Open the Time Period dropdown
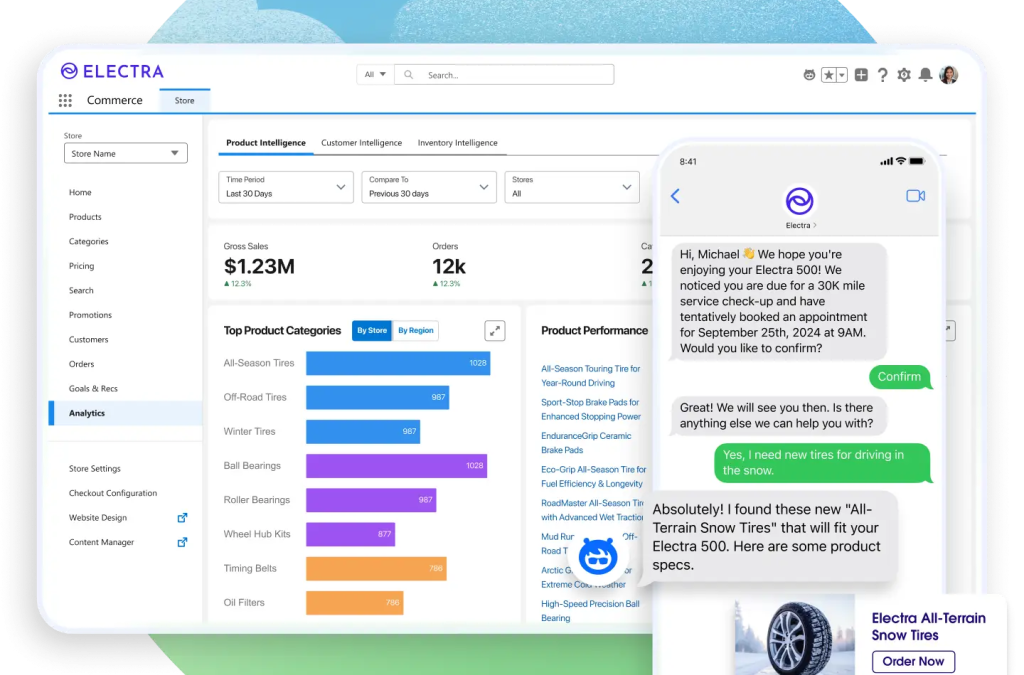The image size is (1024, 675). click(x=285, y=187)
